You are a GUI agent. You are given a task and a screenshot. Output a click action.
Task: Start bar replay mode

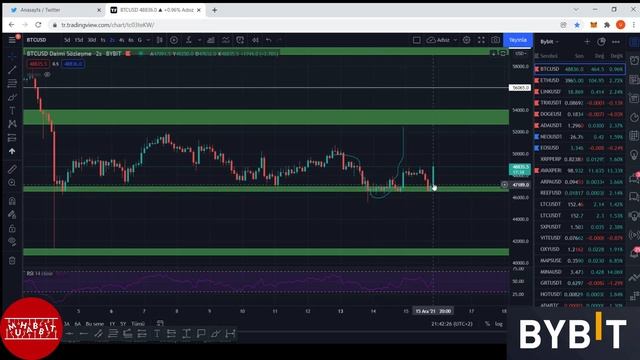[255, 40]
